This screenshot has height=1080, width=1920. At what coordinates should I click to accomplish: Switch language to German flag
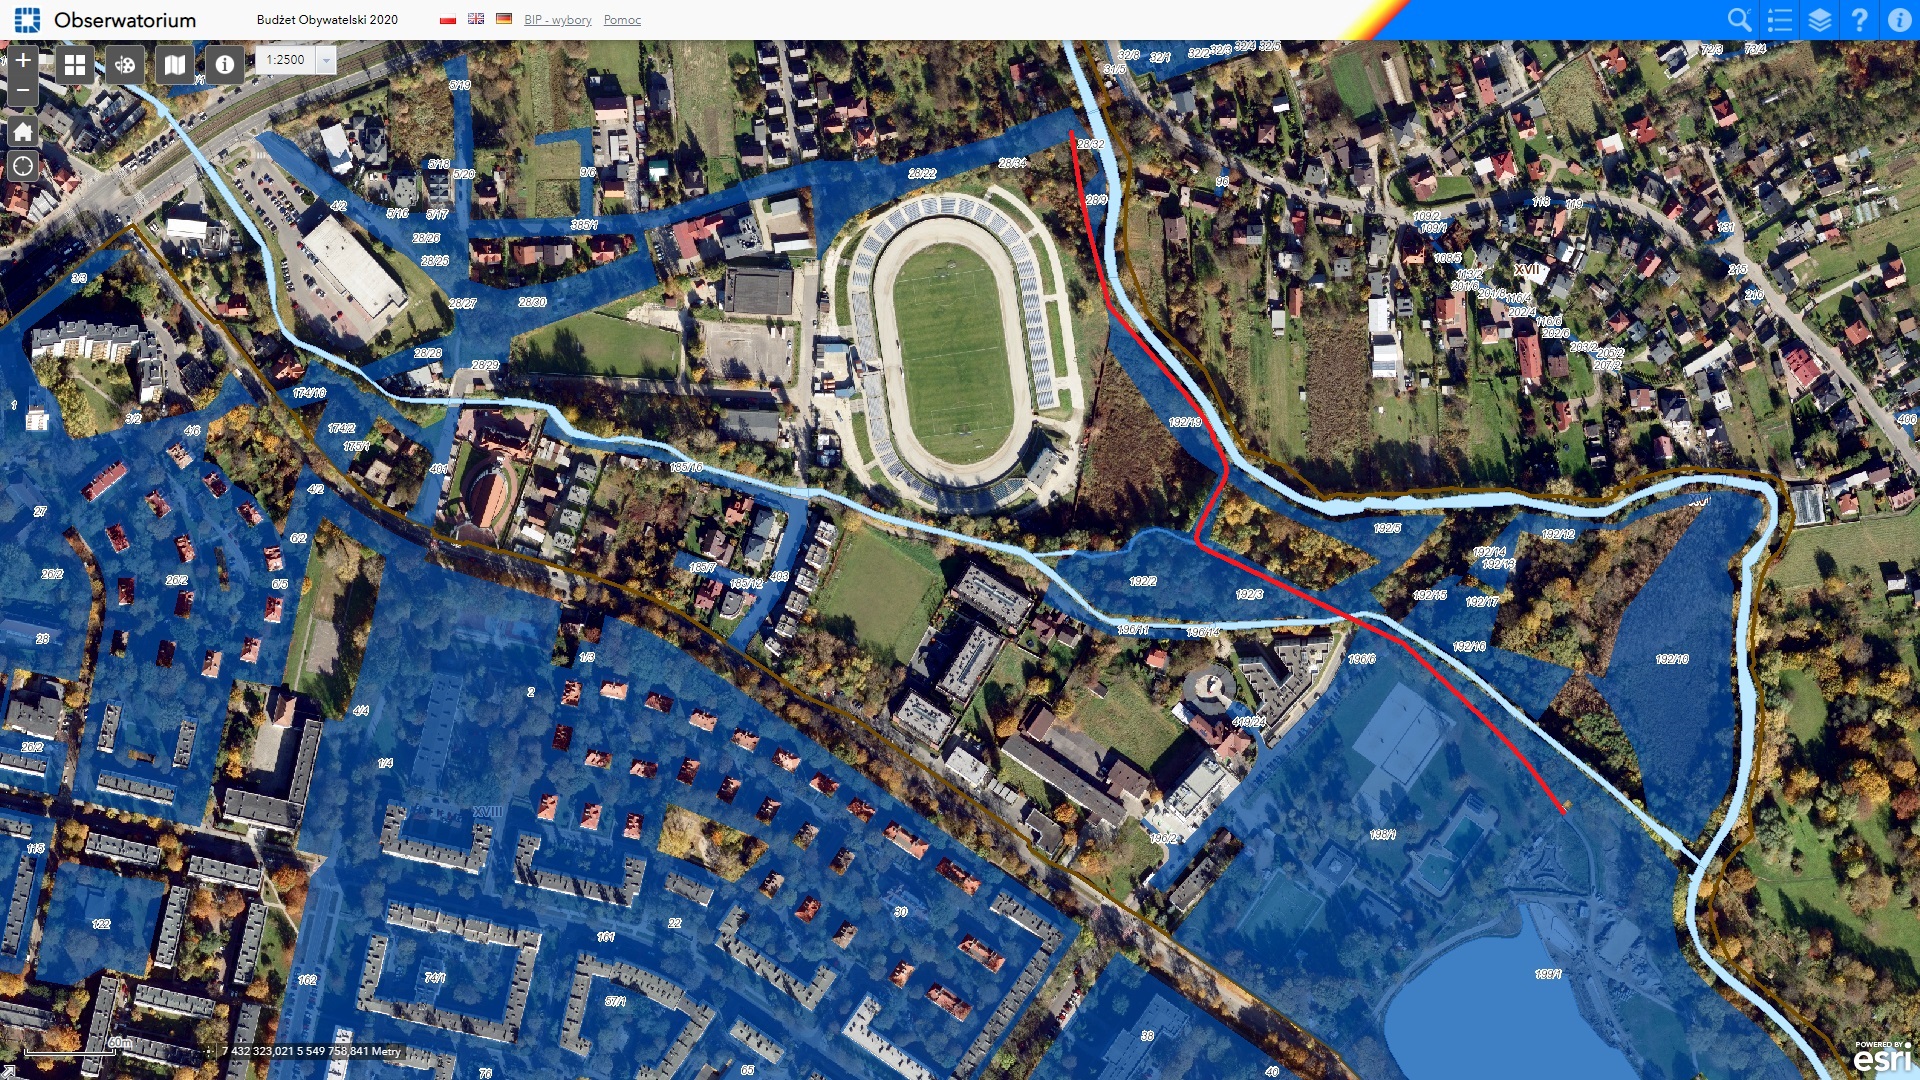click(504, 19)
